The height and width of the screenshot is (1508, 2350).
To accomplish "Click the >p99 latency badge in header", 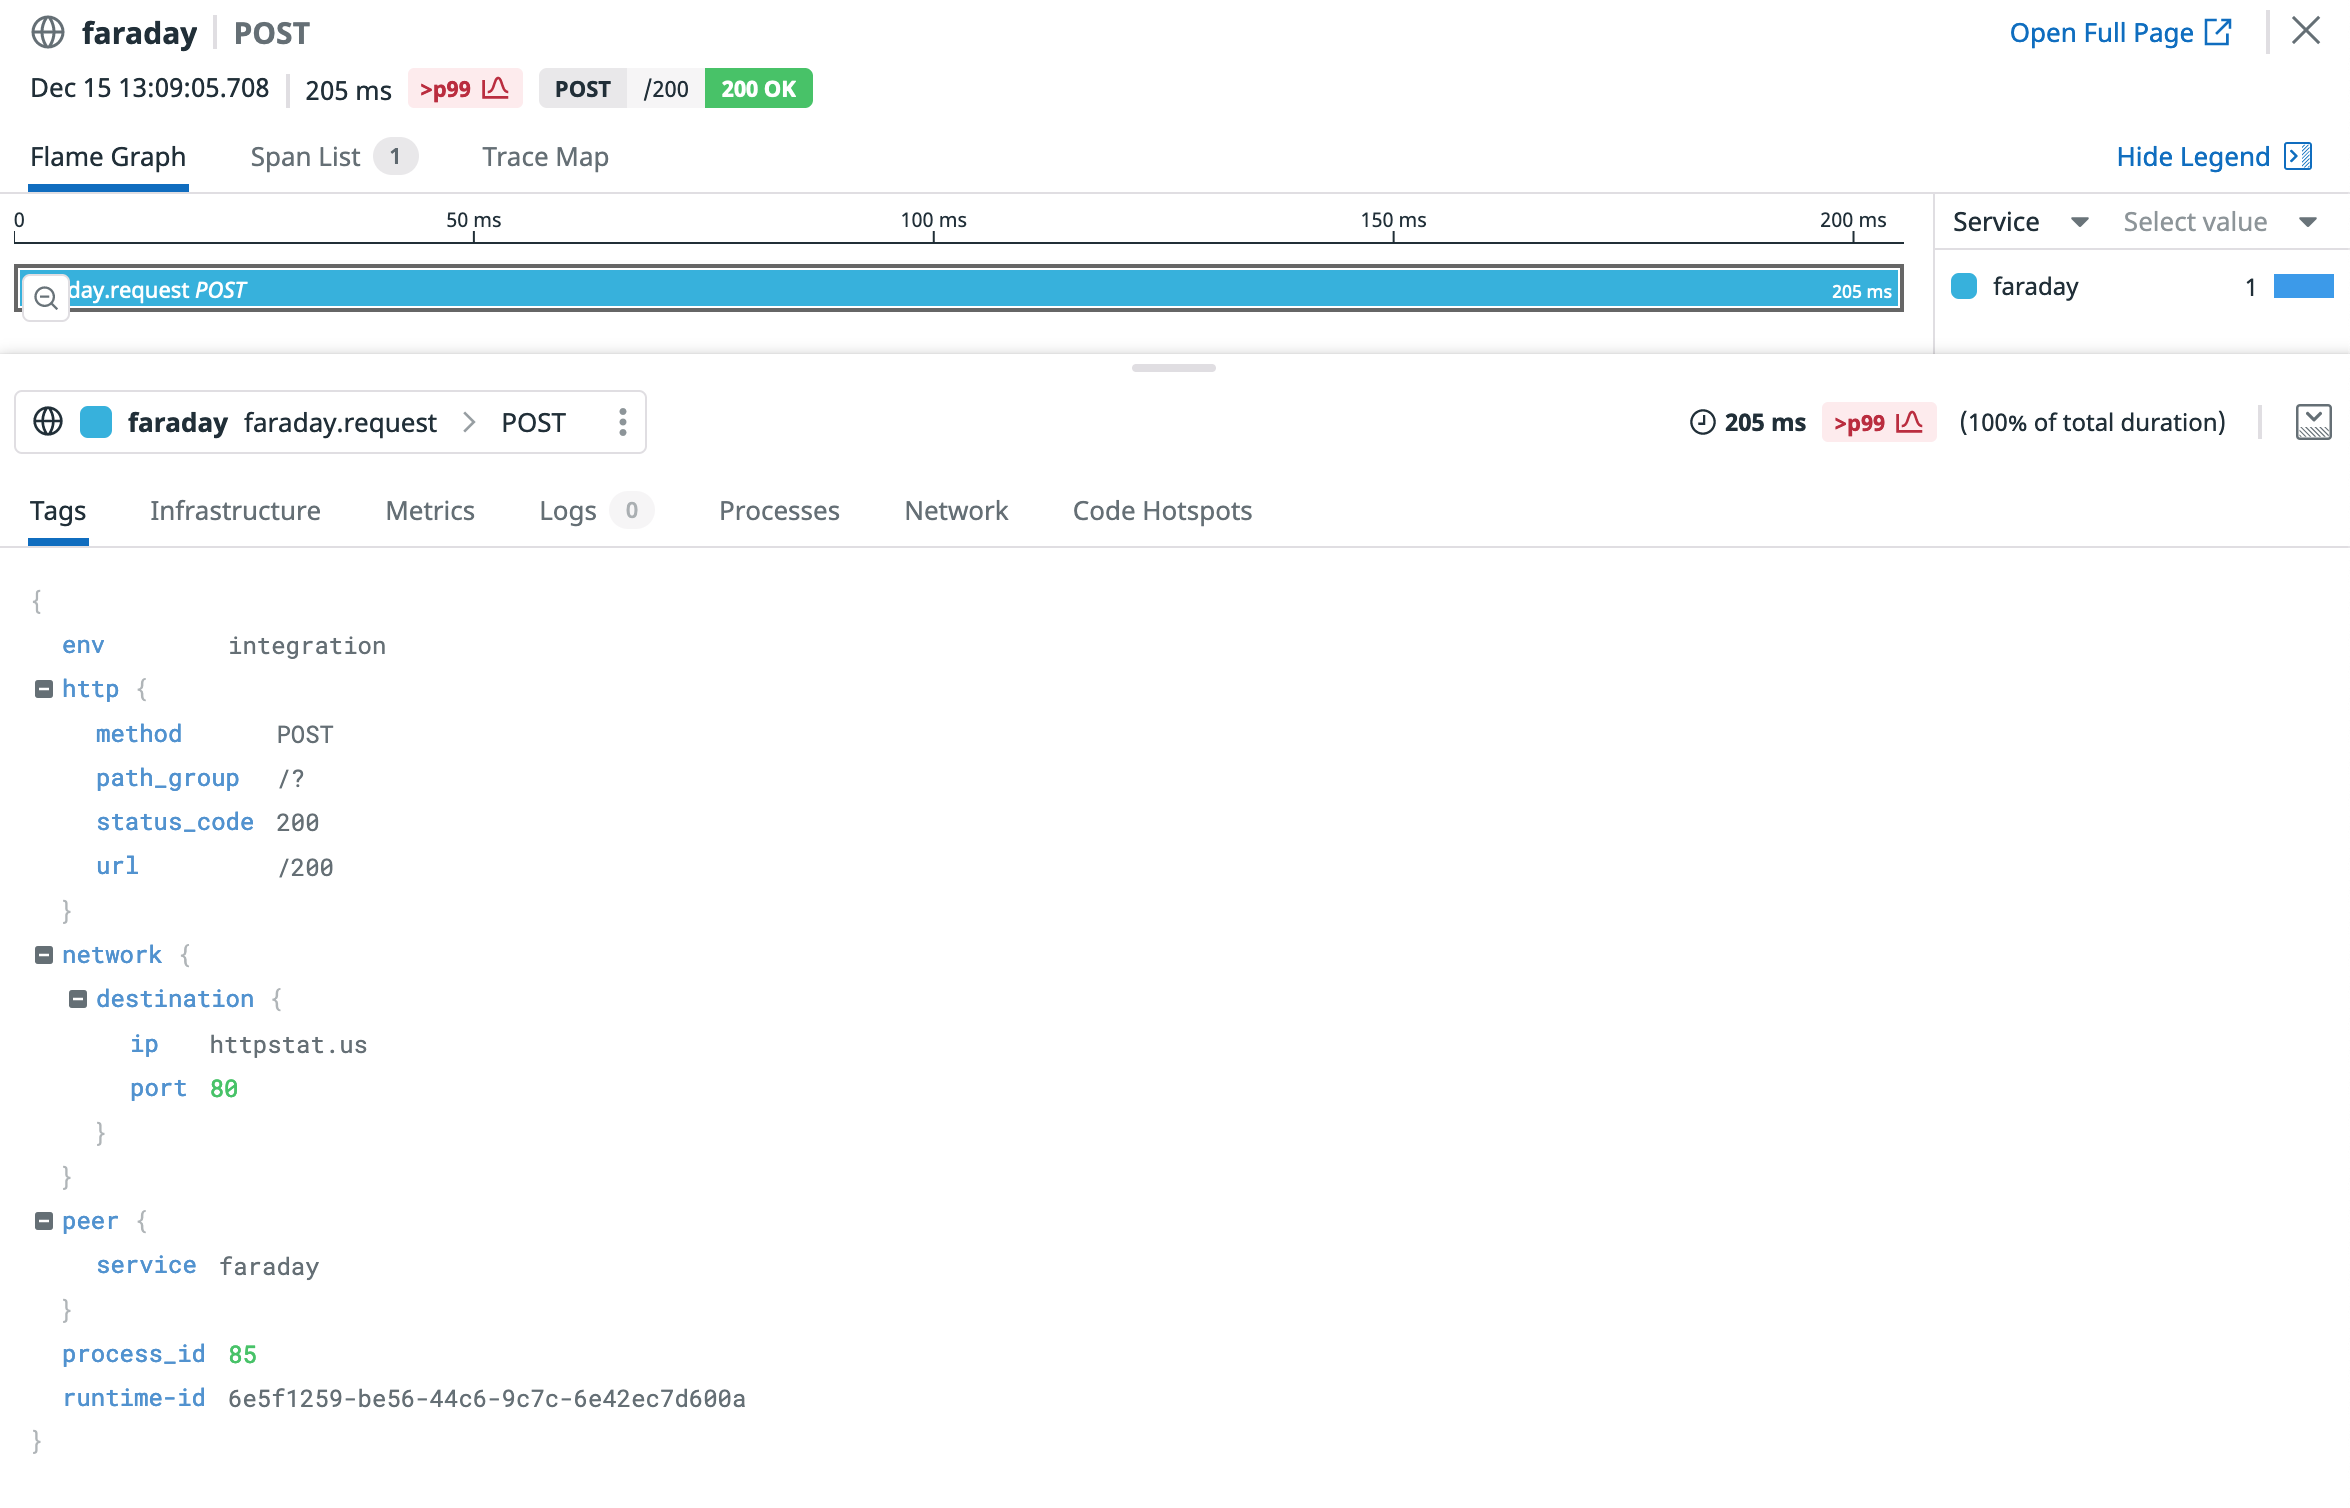I will pos(464,89).
